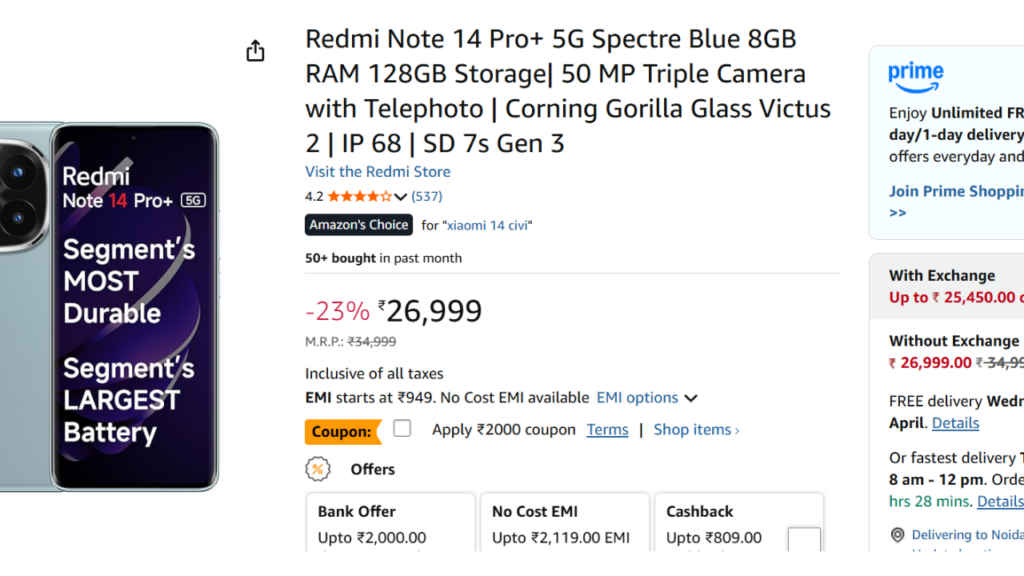Image resolution: width=1024 pixels, height=576 pixels.
Task: Tick the Apply ₹2000 coupon checkbox
Action: [x=402, y=429]
